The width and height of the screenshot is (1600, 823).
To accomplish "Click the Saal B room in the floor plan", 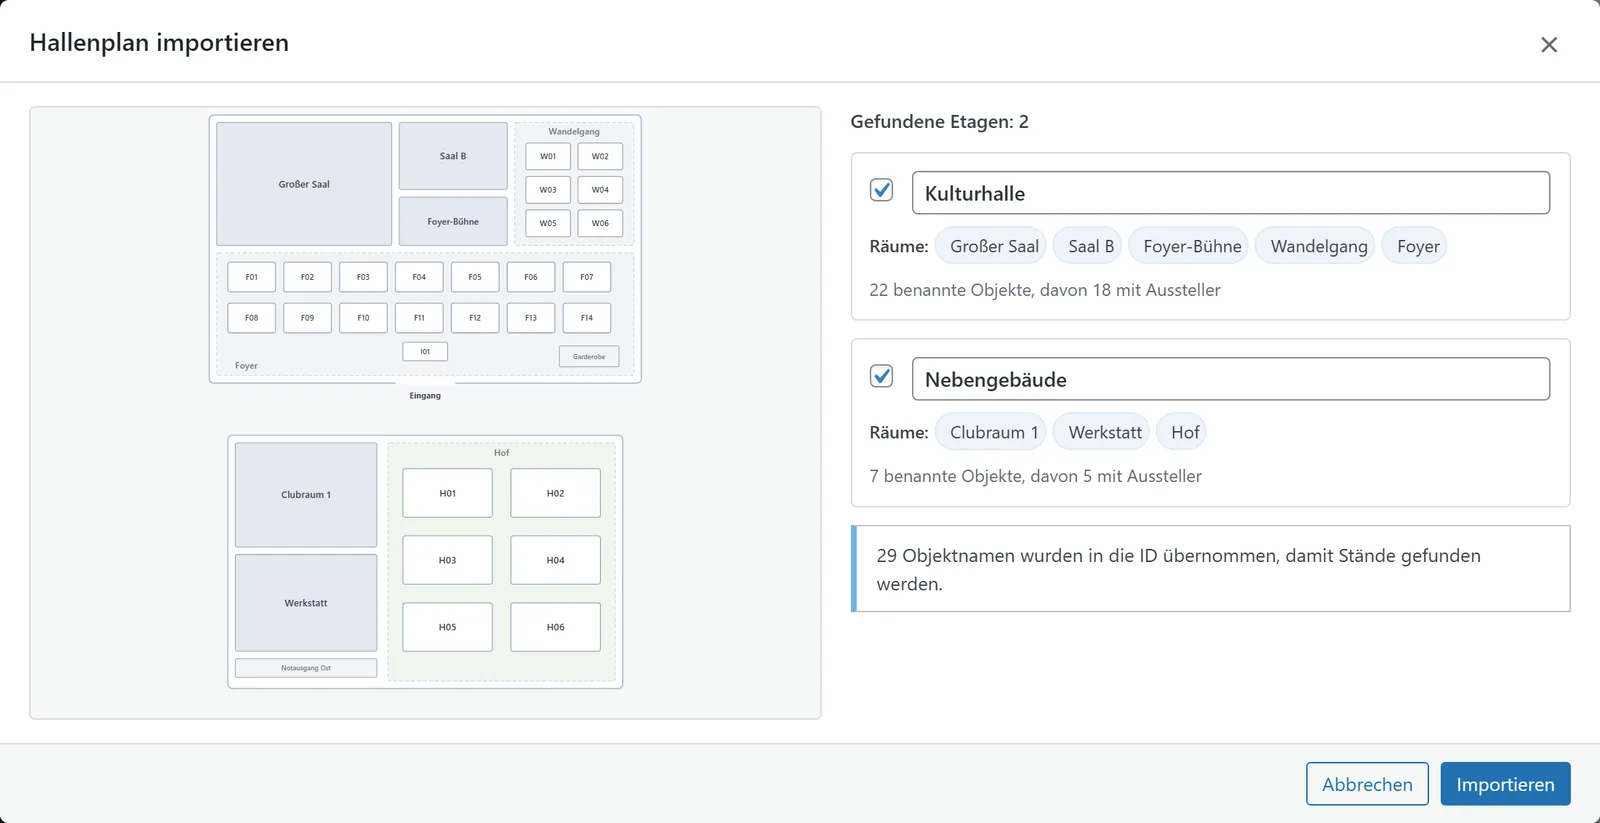I will 453,156.
